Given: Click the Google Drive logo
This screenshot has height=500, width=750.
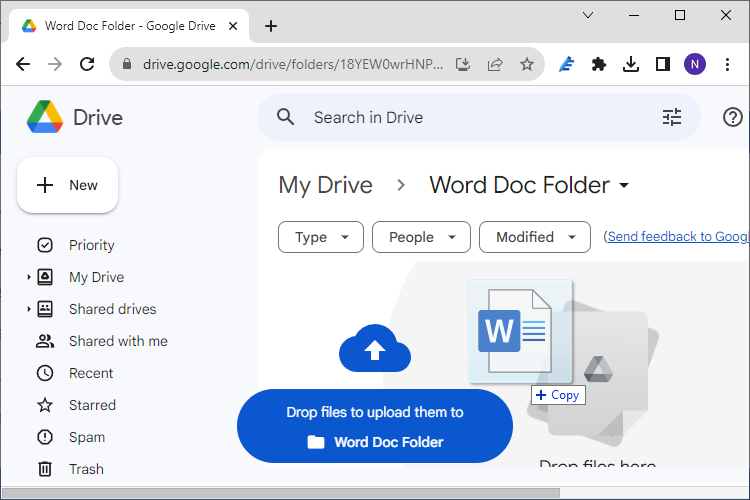Looking at the screenshot, I should pyautogui.click(x=45, y=118).
